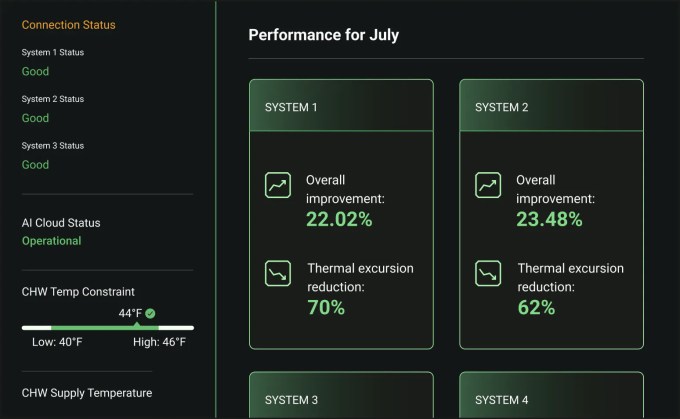Click System 2 thermal excursion trend-down icon

click(488, 273)
